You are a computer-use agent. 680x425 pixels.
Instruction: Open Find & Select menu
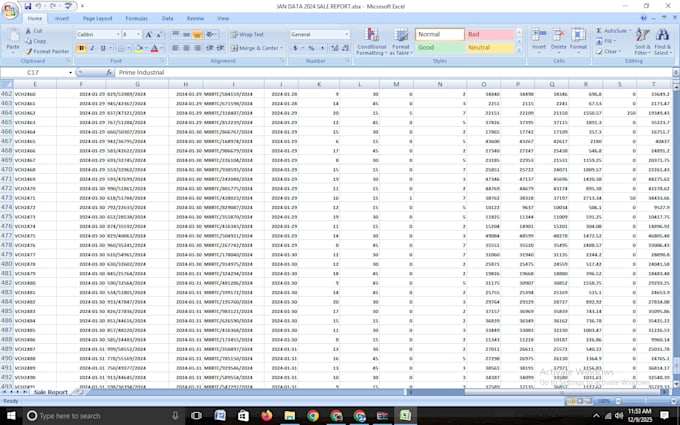(662, 42)
